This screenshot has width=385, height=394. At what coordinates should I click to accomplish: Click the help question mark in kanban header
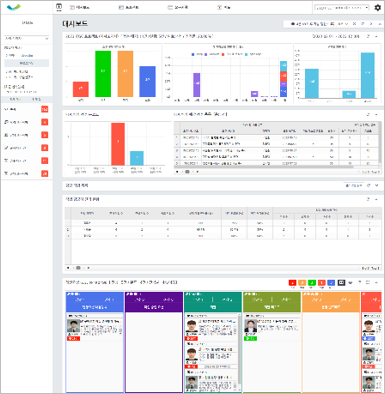pos(360,282)
